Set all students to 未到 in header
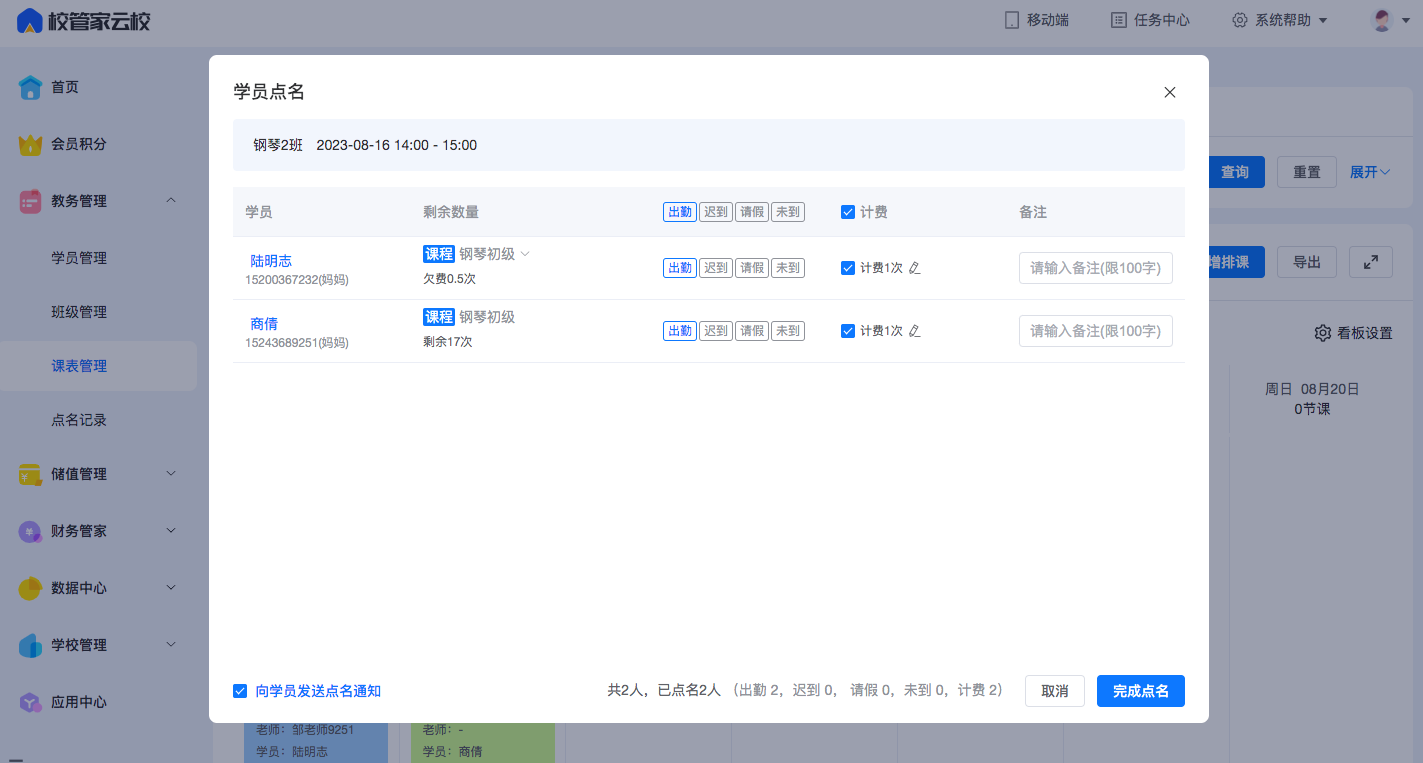 (x=788, y=212)
